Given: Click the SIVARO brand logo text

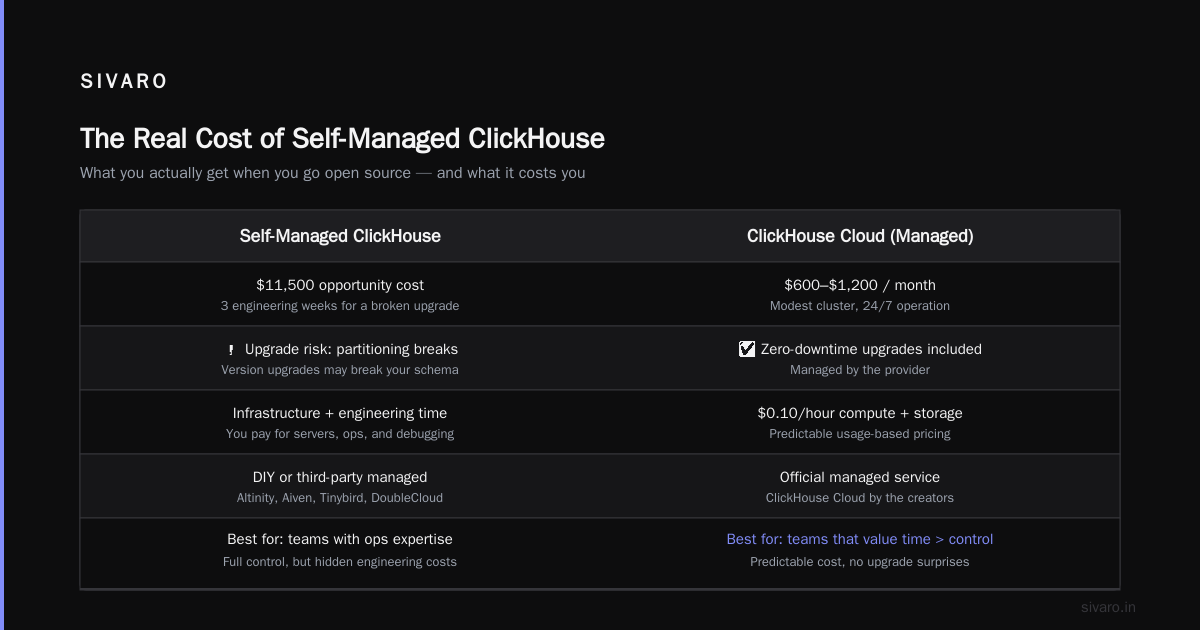Looking at the screenshot, I should (x=124, y=82).
